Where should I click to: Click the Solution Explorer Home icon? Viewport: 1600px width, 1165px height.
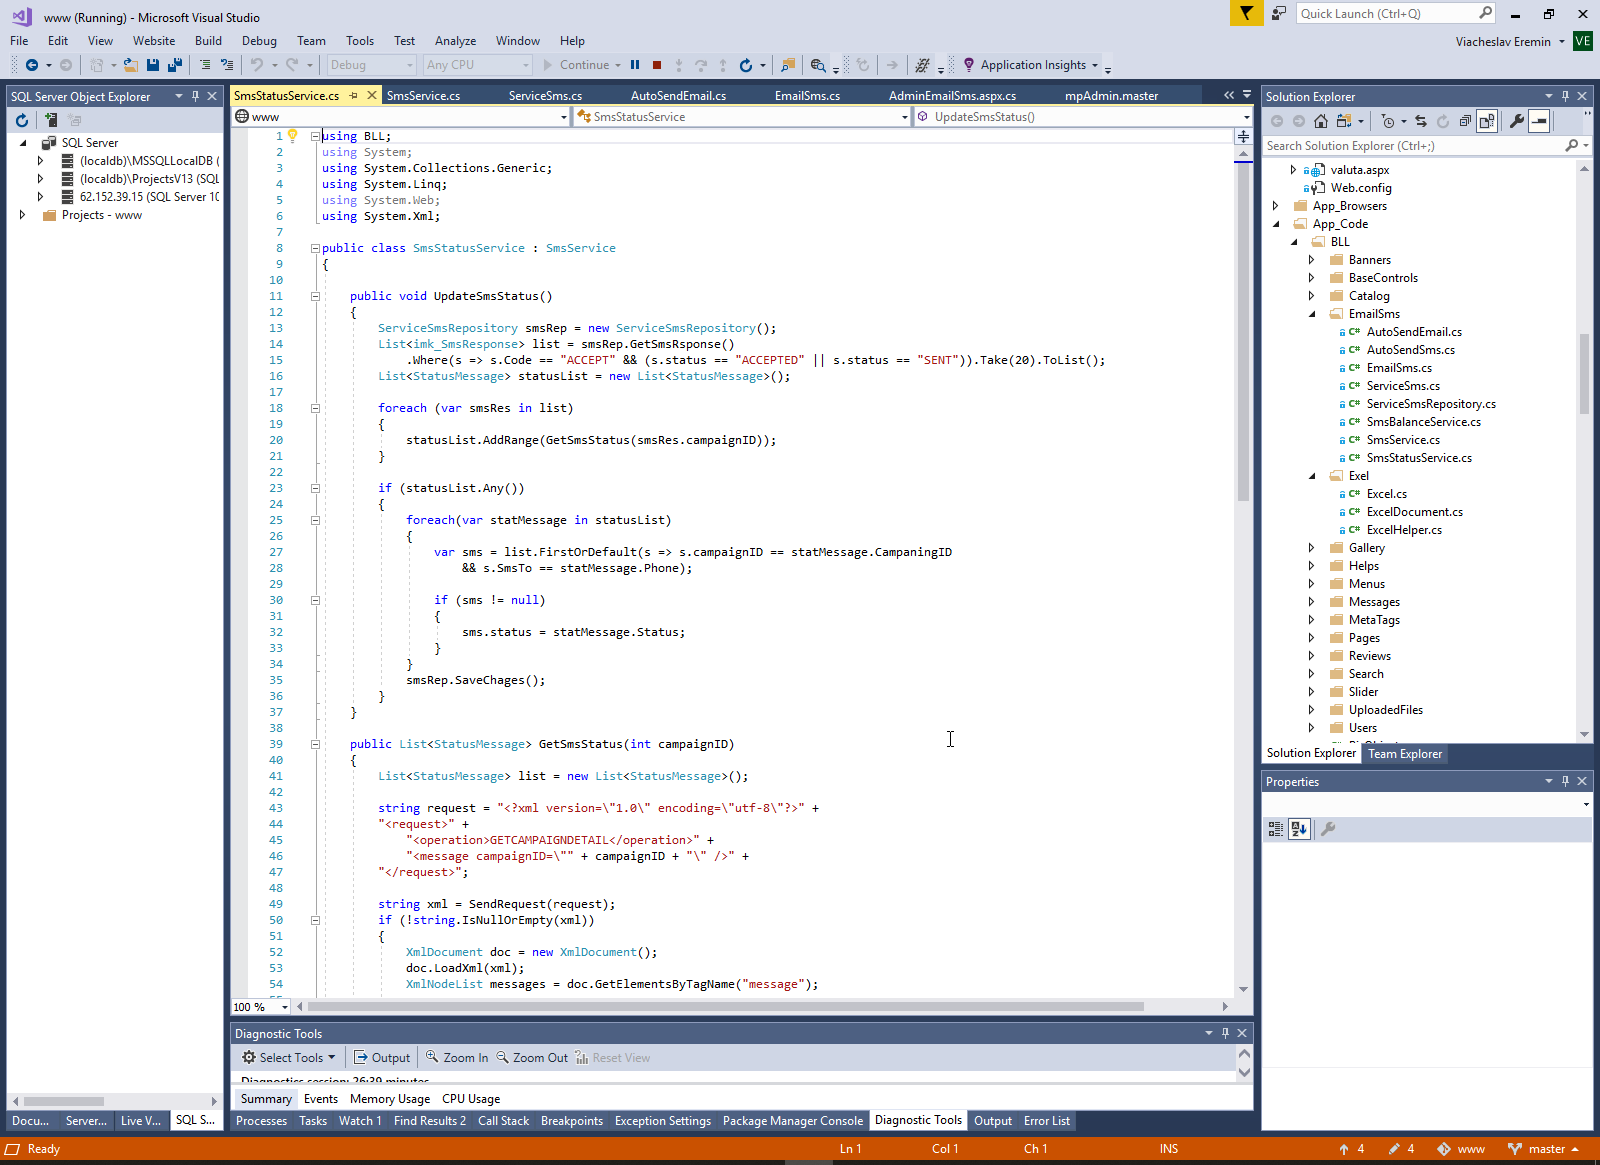point(1321,121)
